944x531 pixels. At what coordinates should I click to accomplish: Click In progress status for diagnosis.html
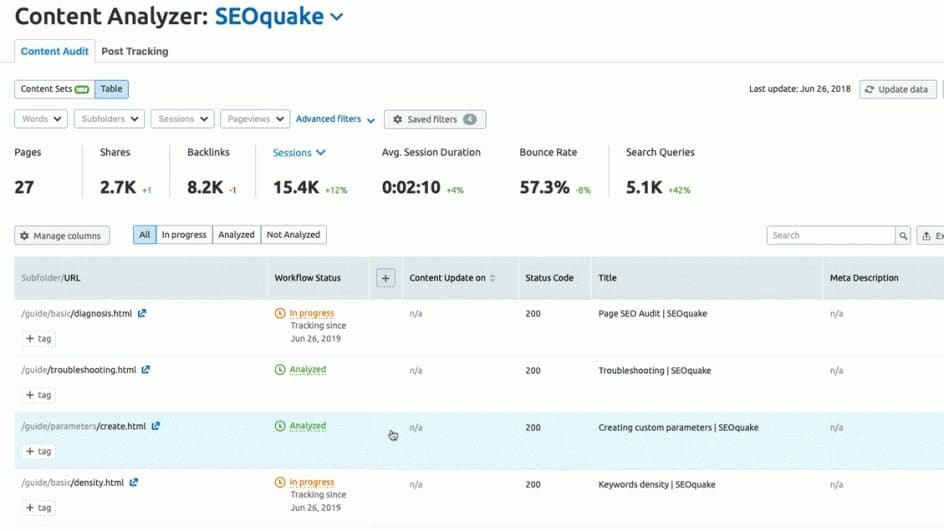312,313
